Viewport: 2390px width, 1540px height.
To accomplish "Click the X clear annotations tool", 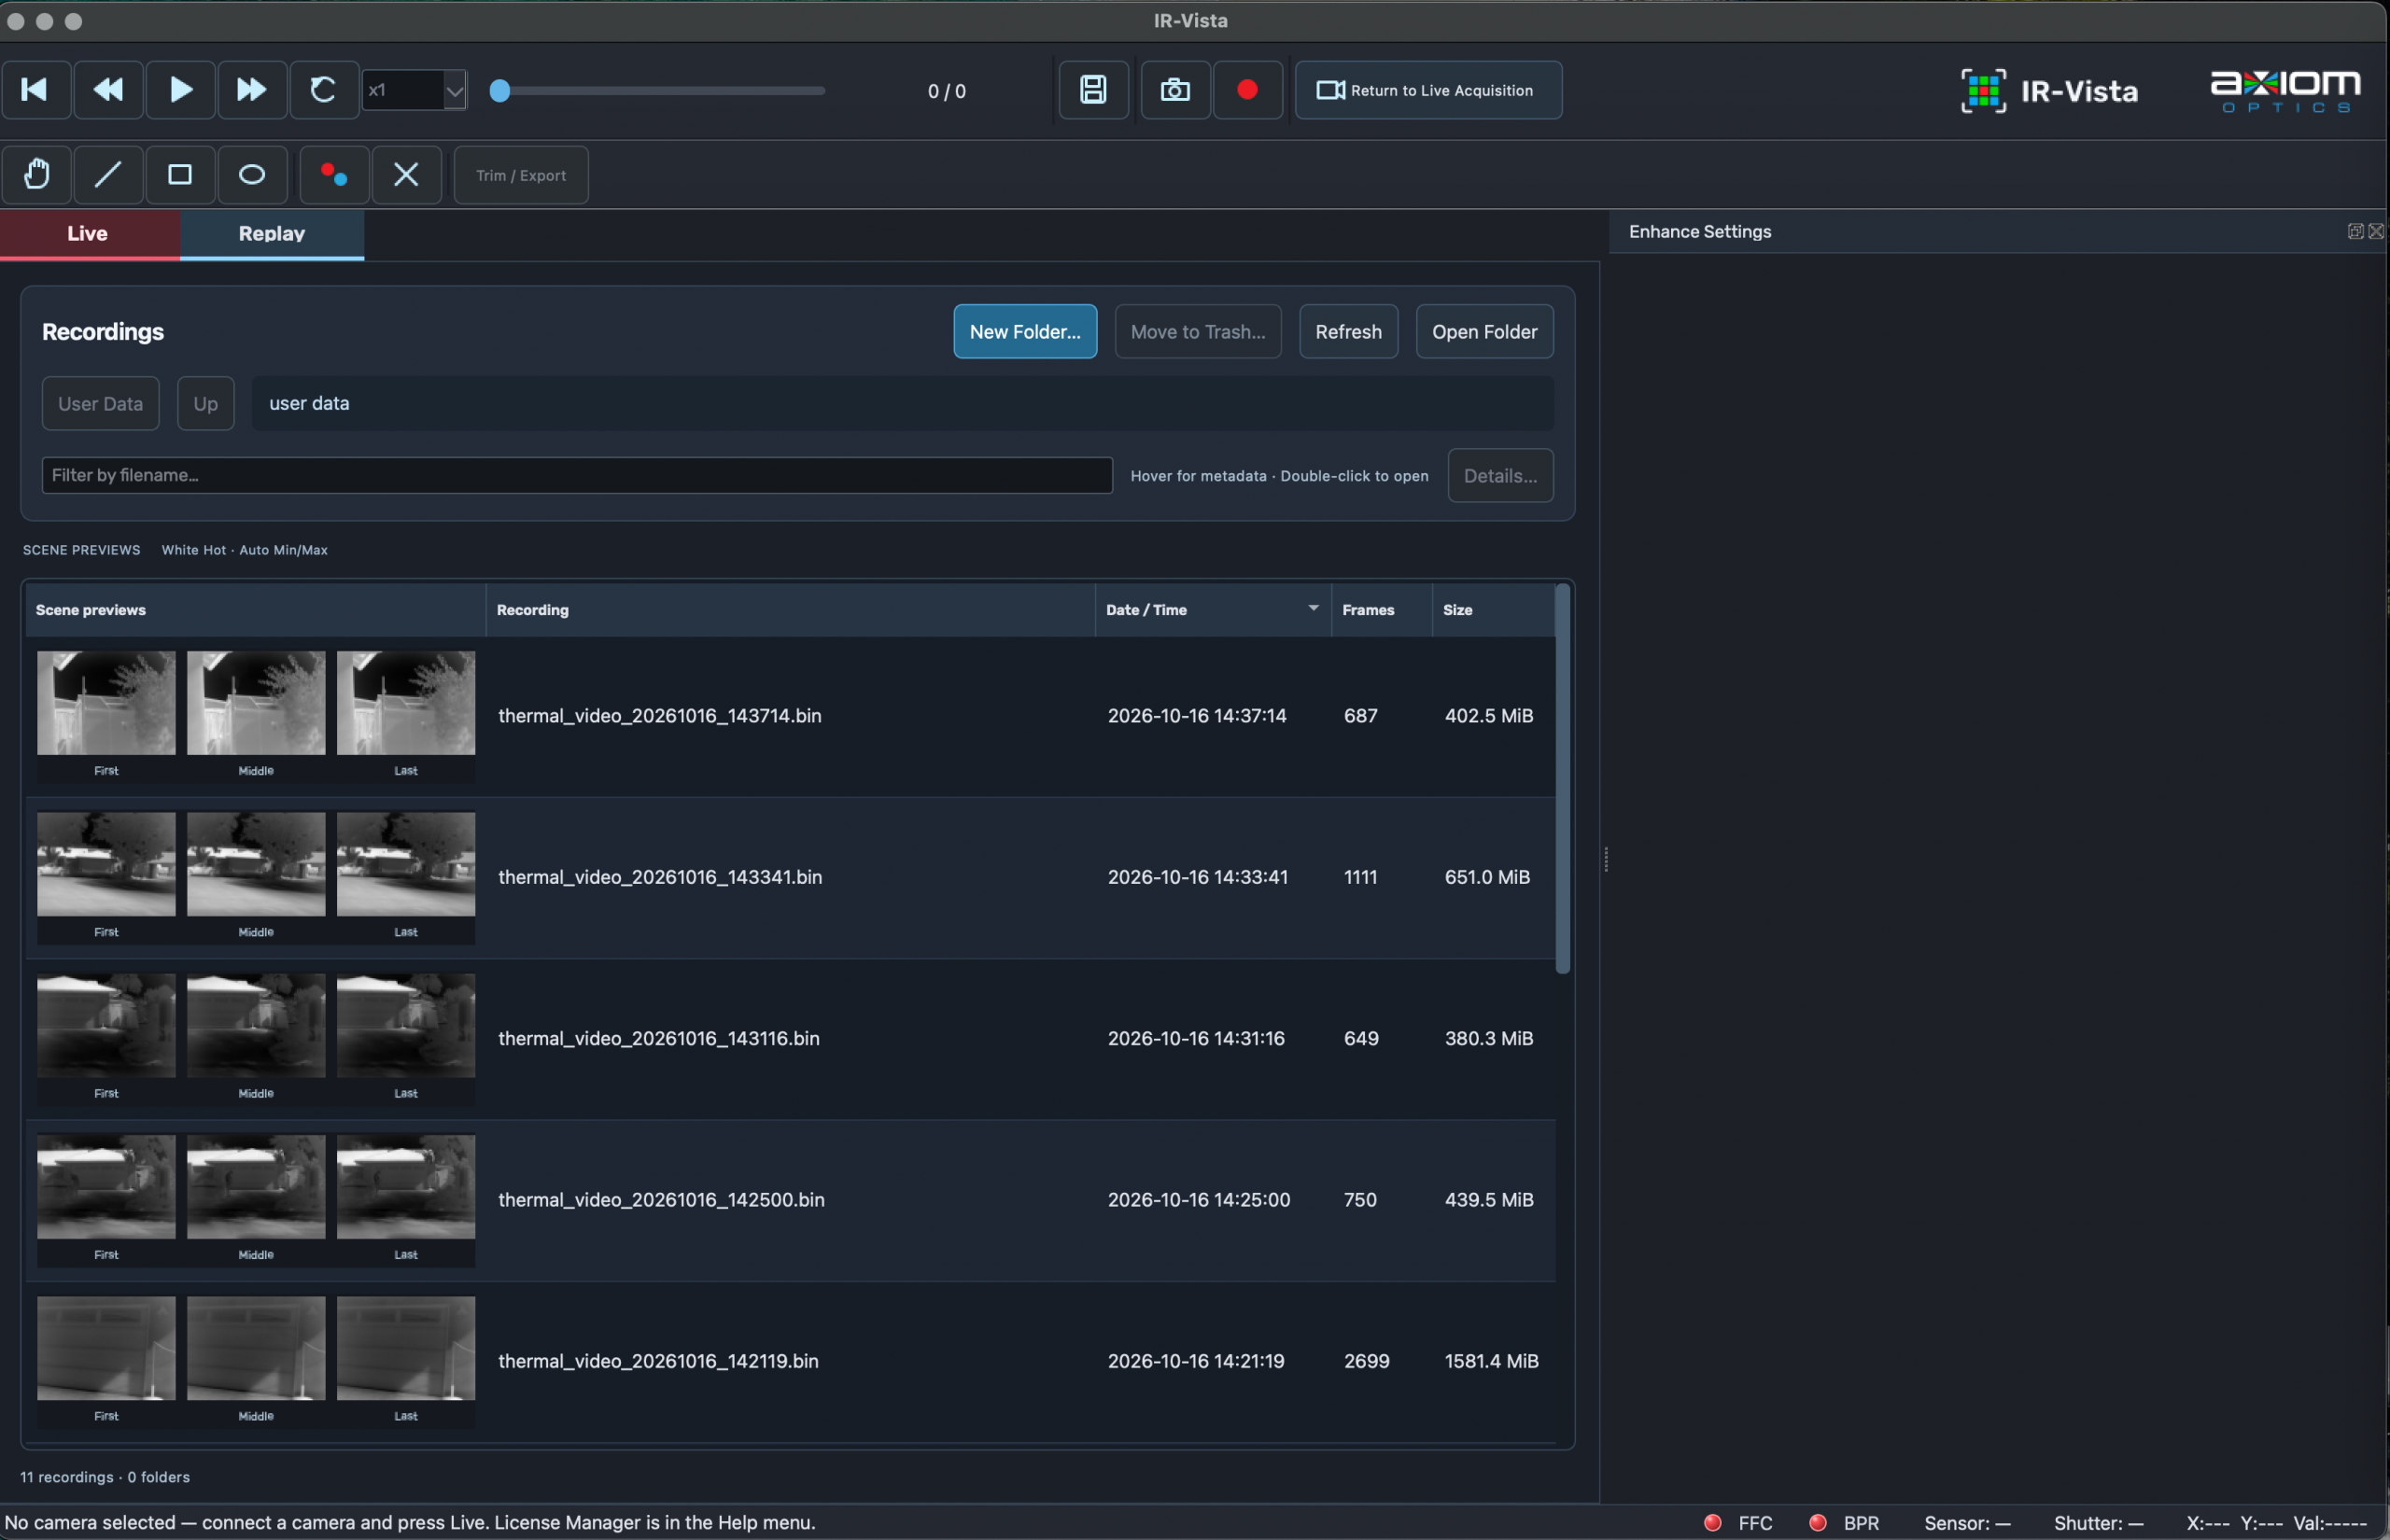I will (x=406, y=175).
